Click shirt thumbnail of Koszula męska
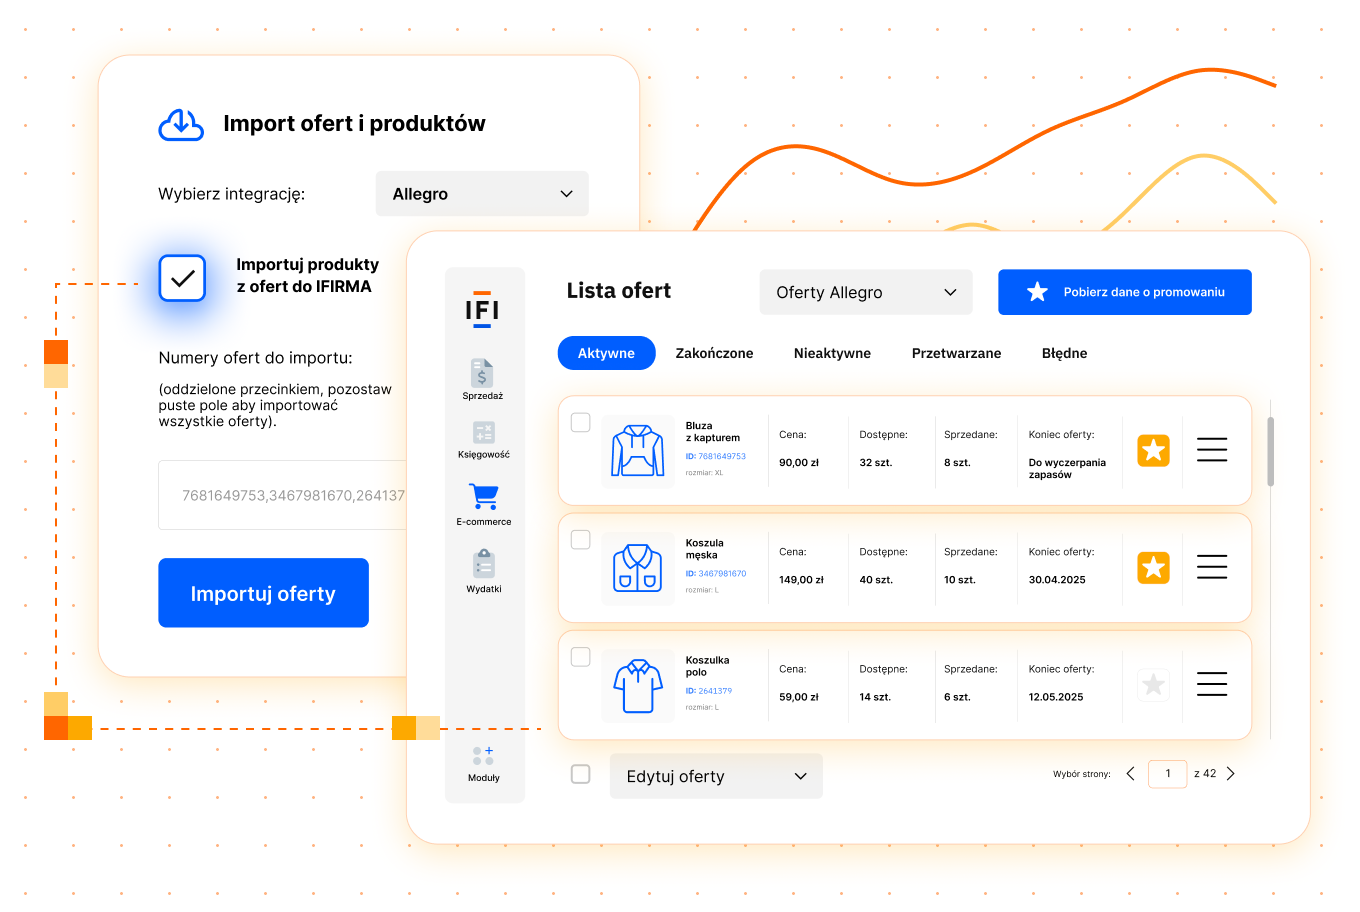Screen dimensions: 1360x912 (638, 568)
